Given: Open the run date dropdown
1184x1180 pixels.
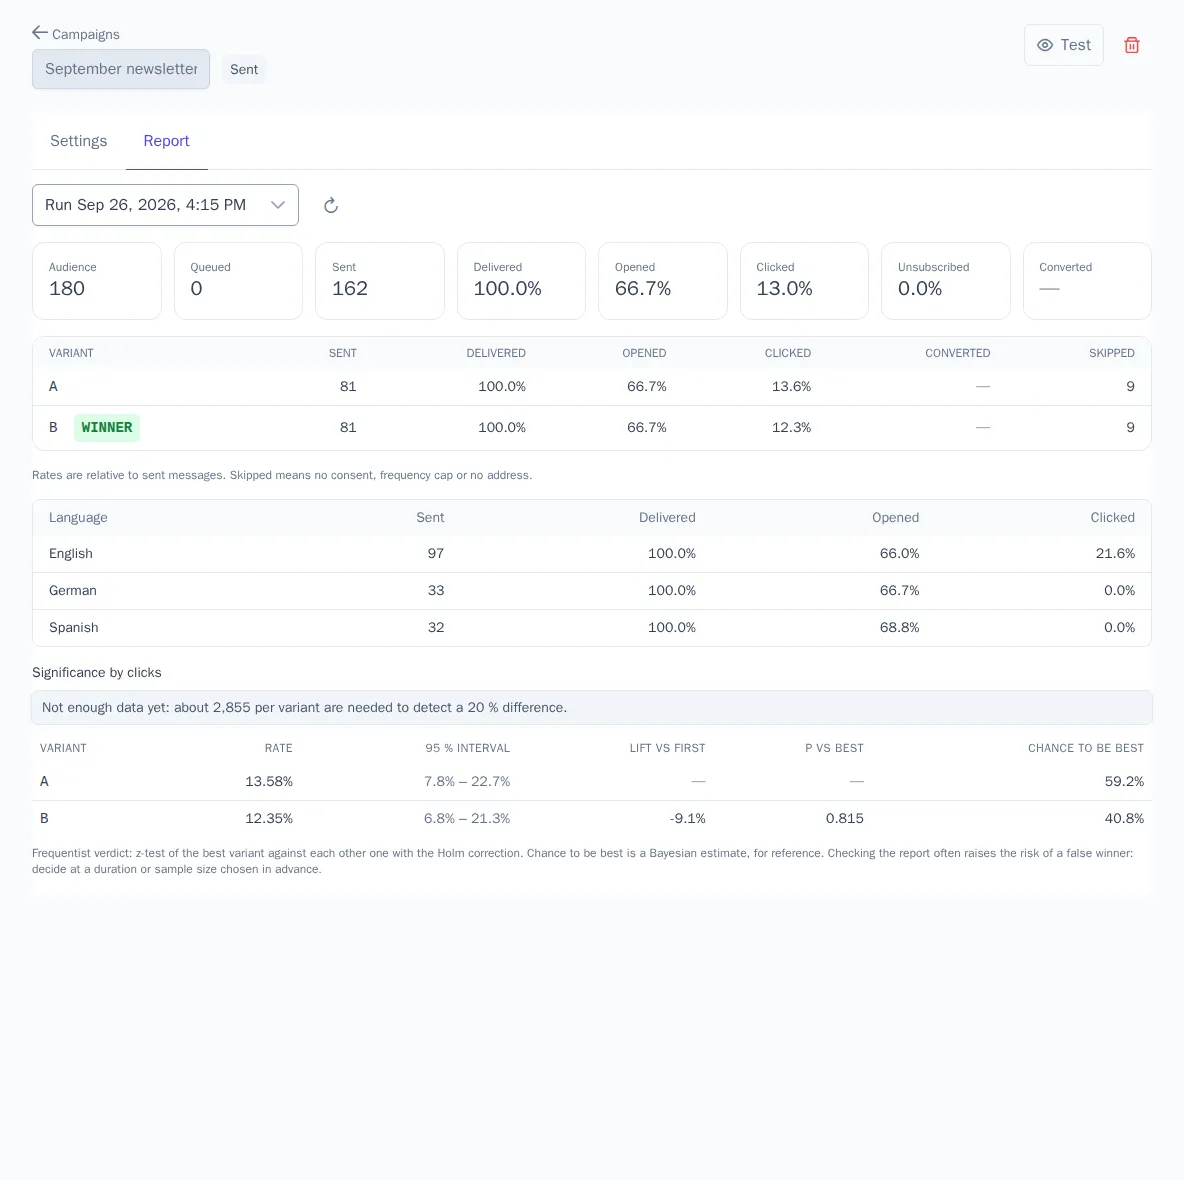Looking at the screenshot, I should coord(165,205).
